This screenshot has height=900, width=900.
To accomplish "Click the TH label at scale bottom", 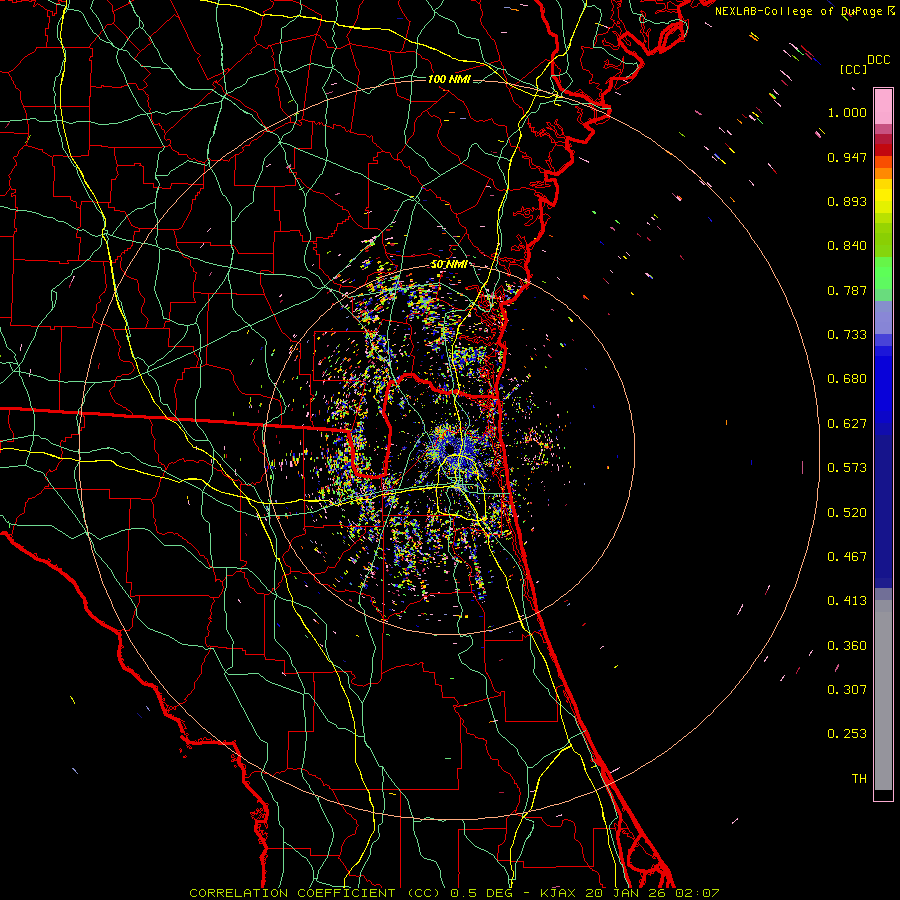I will click(x=859, y=779).
